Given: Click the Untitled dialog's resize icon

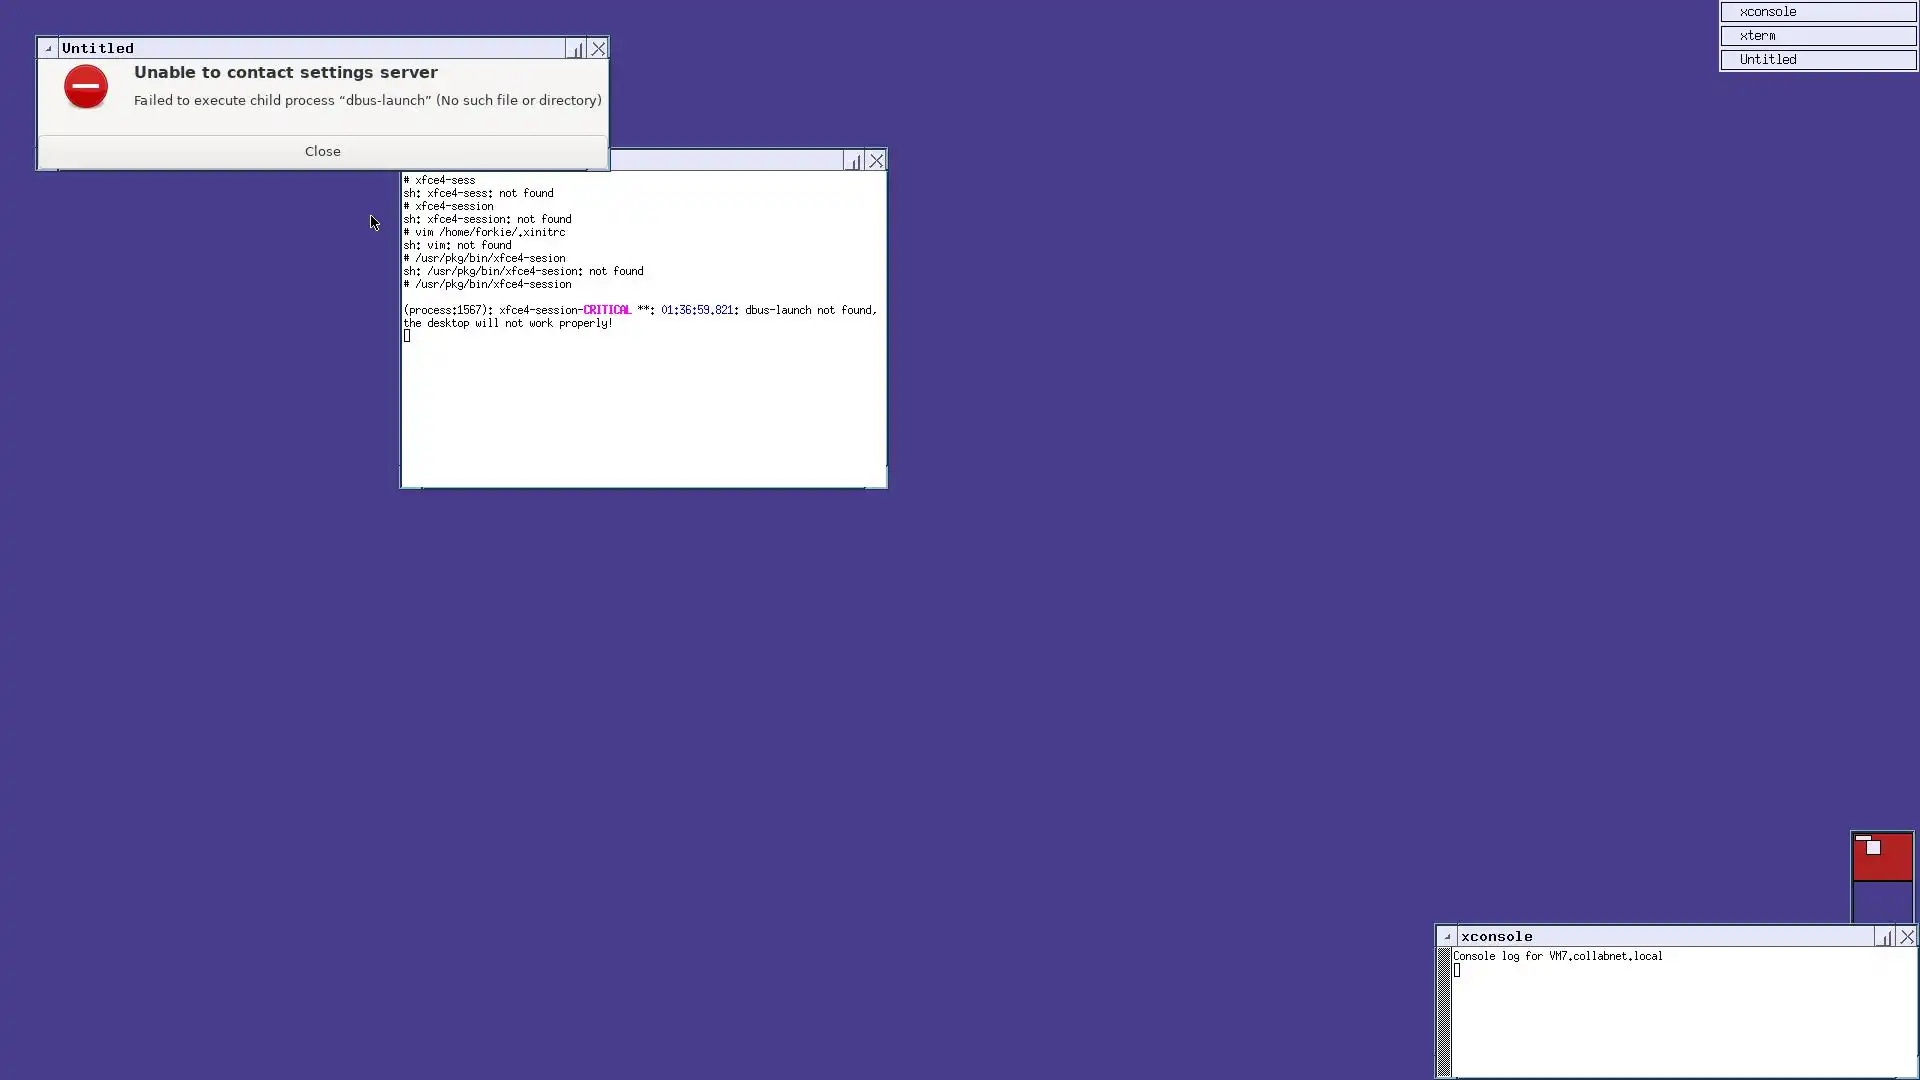Looking at the screenshot, I should tap(575, 48).
